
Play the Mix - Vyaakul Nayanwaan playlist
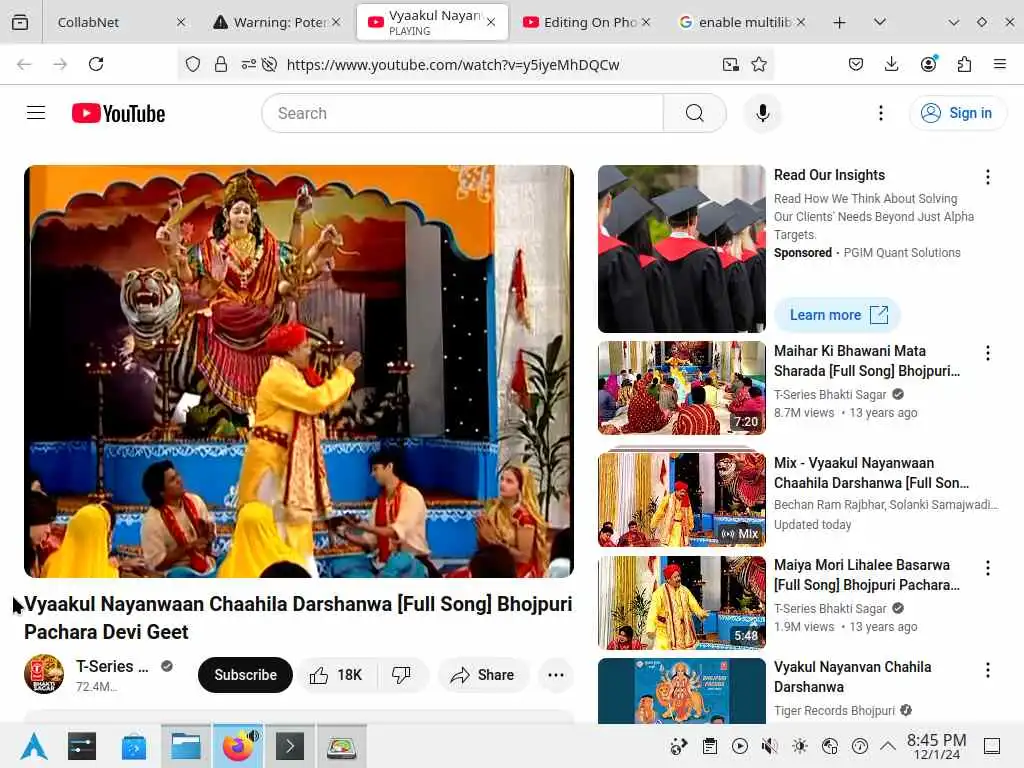click(x=682, y=499)
